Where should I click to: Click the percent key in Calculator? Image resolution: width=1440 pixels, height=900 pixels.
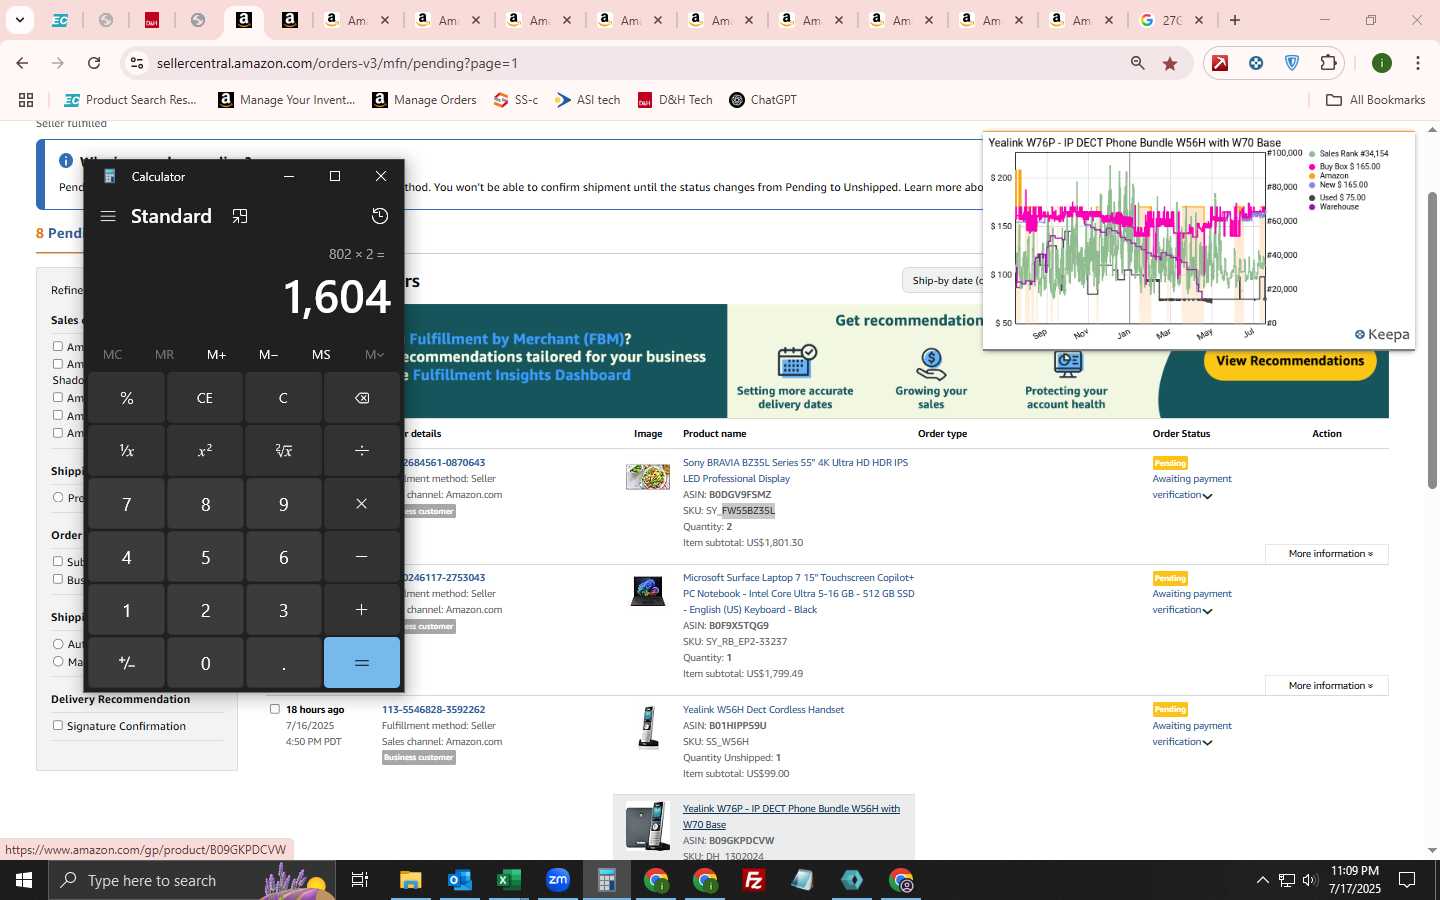coord(127,398)
